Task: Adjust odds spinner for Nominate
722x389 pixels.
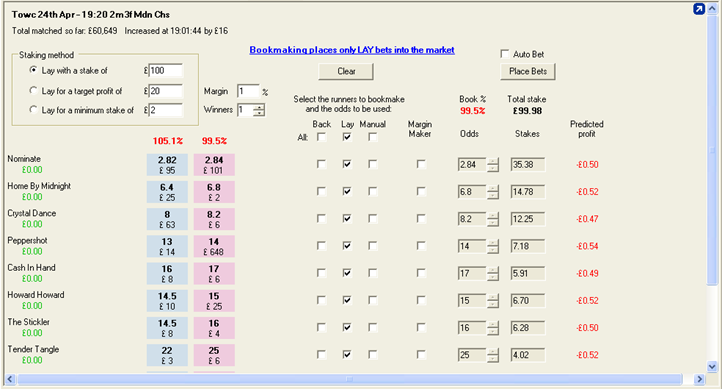Action: (x=493, y=165)
